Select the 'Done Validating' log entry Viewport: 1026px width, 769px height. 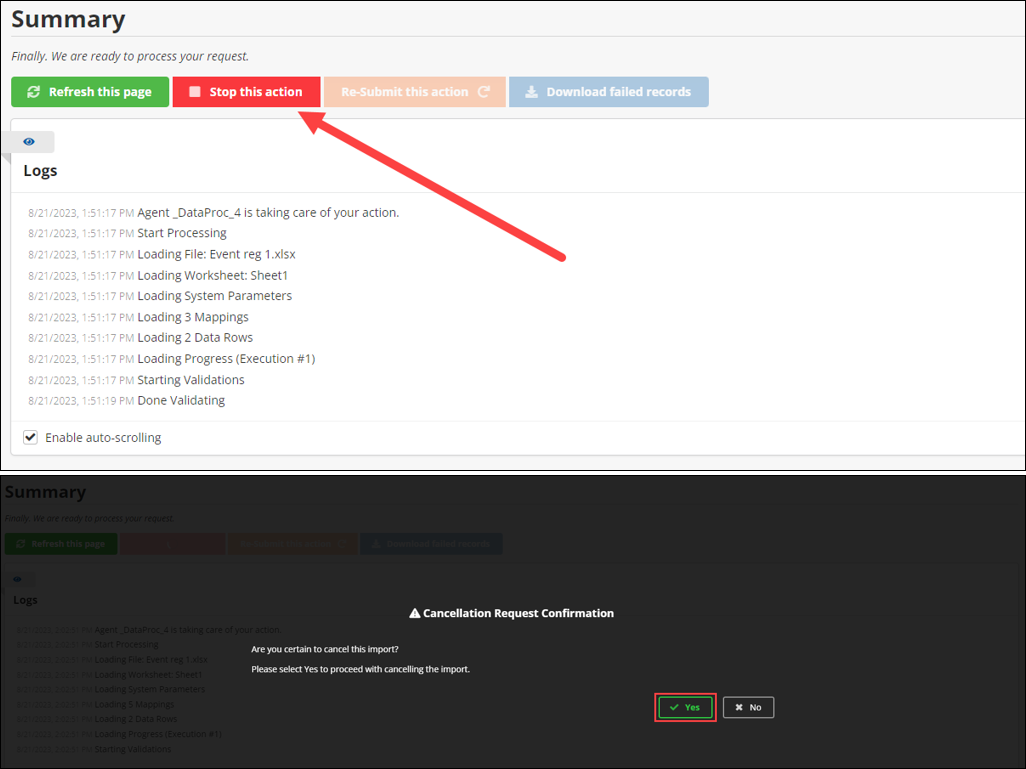coord(181,400)
